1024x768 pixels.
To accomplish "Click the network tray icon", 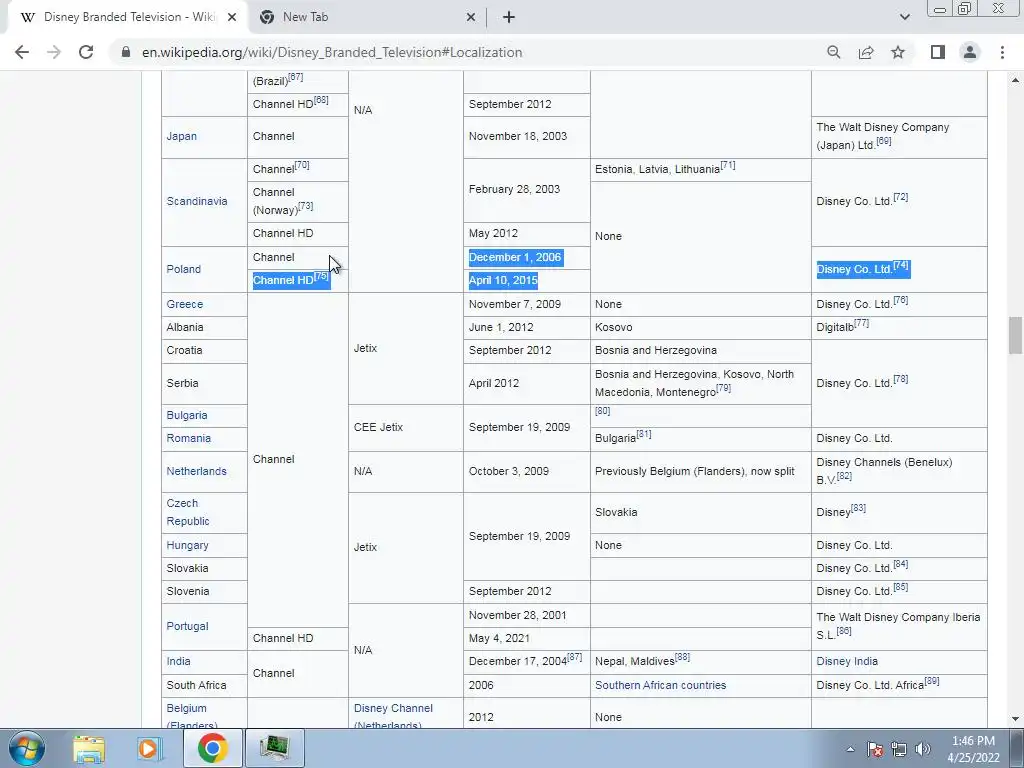I will point(899,750).
